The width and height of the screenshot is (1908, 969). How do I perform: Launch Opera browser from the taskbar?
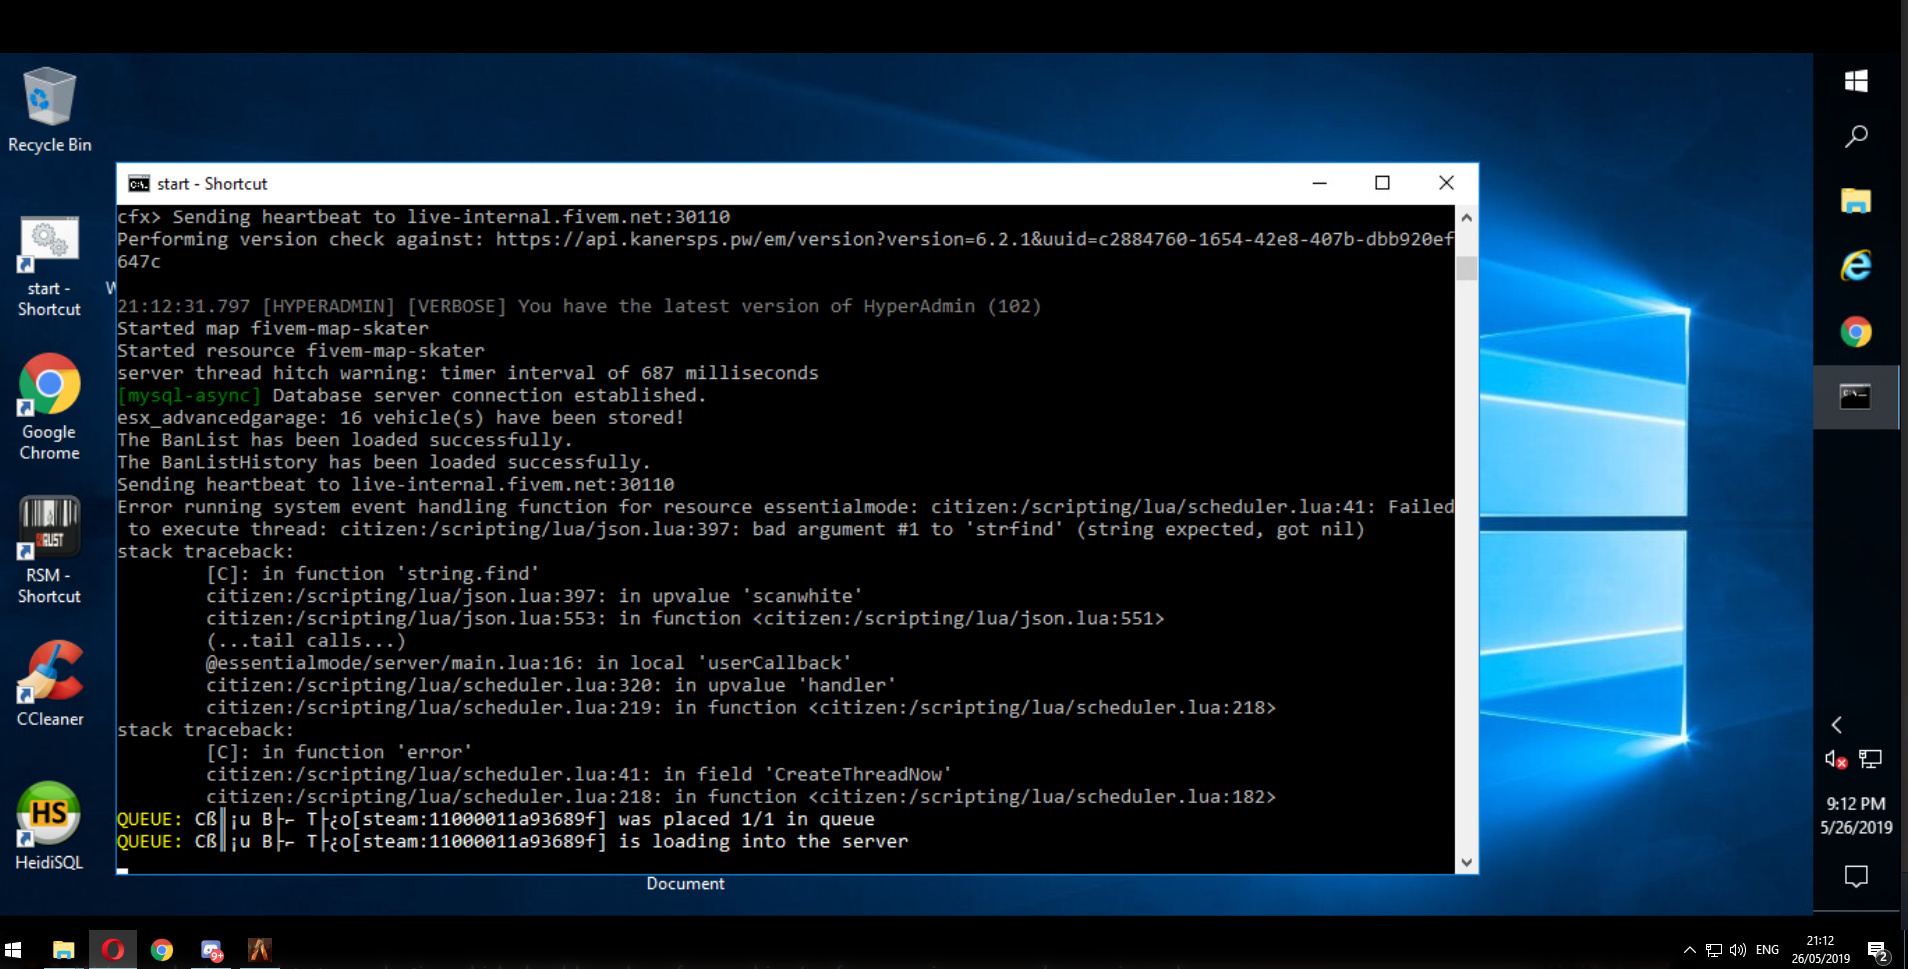tap(114, 949)
